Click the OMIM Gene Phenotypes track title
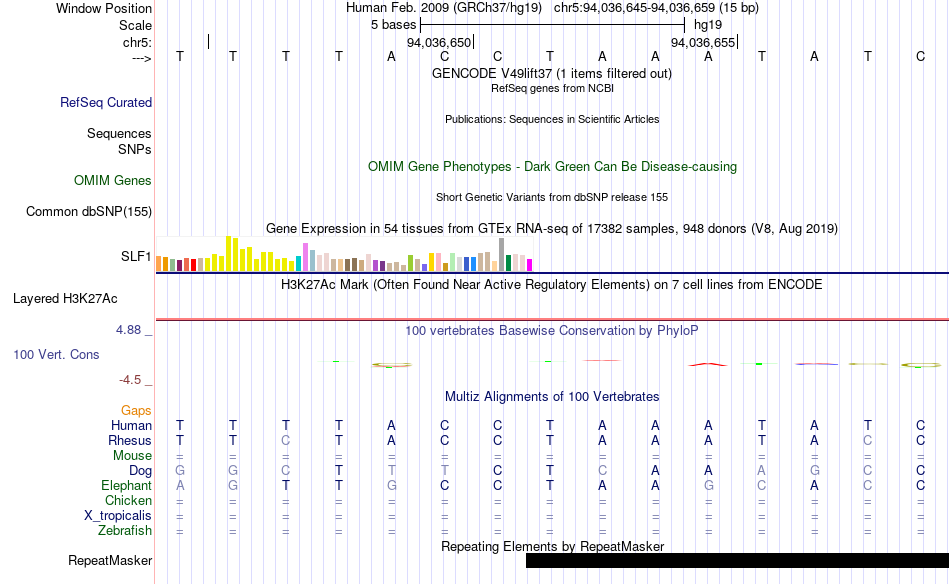The image size is (950, 584). click(553, 167)
